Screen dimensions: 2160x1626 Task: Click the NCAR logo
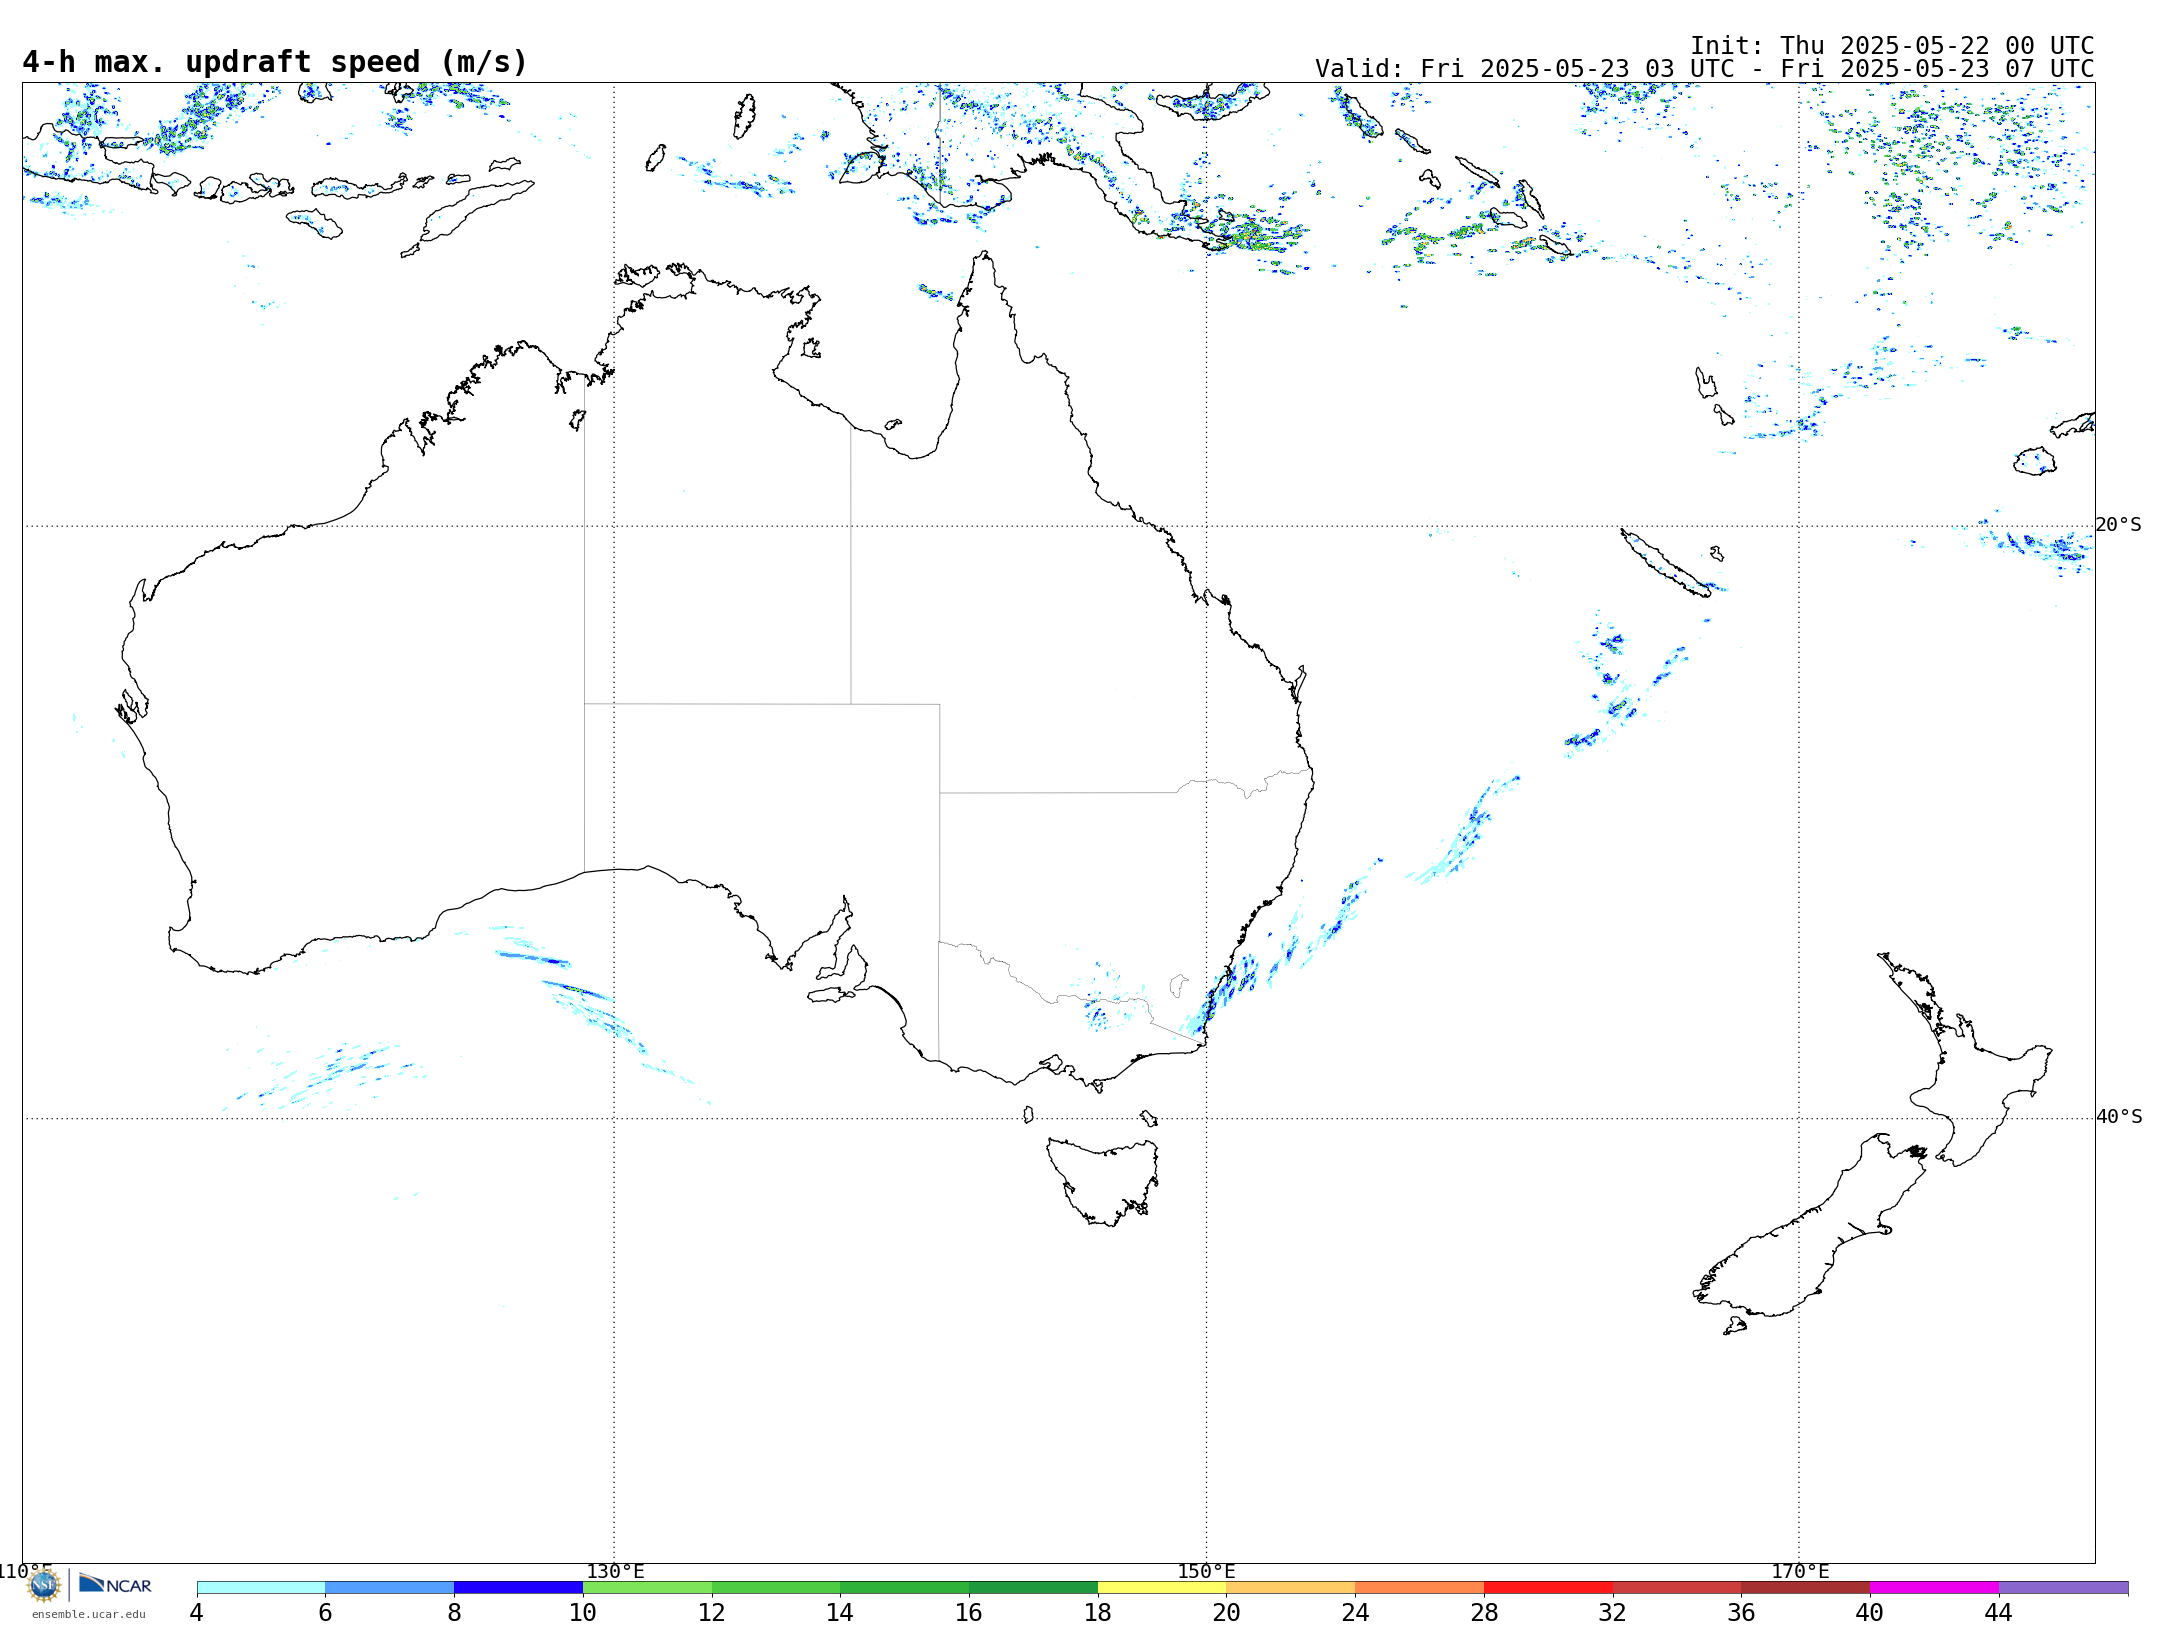tap(115, 1584)
